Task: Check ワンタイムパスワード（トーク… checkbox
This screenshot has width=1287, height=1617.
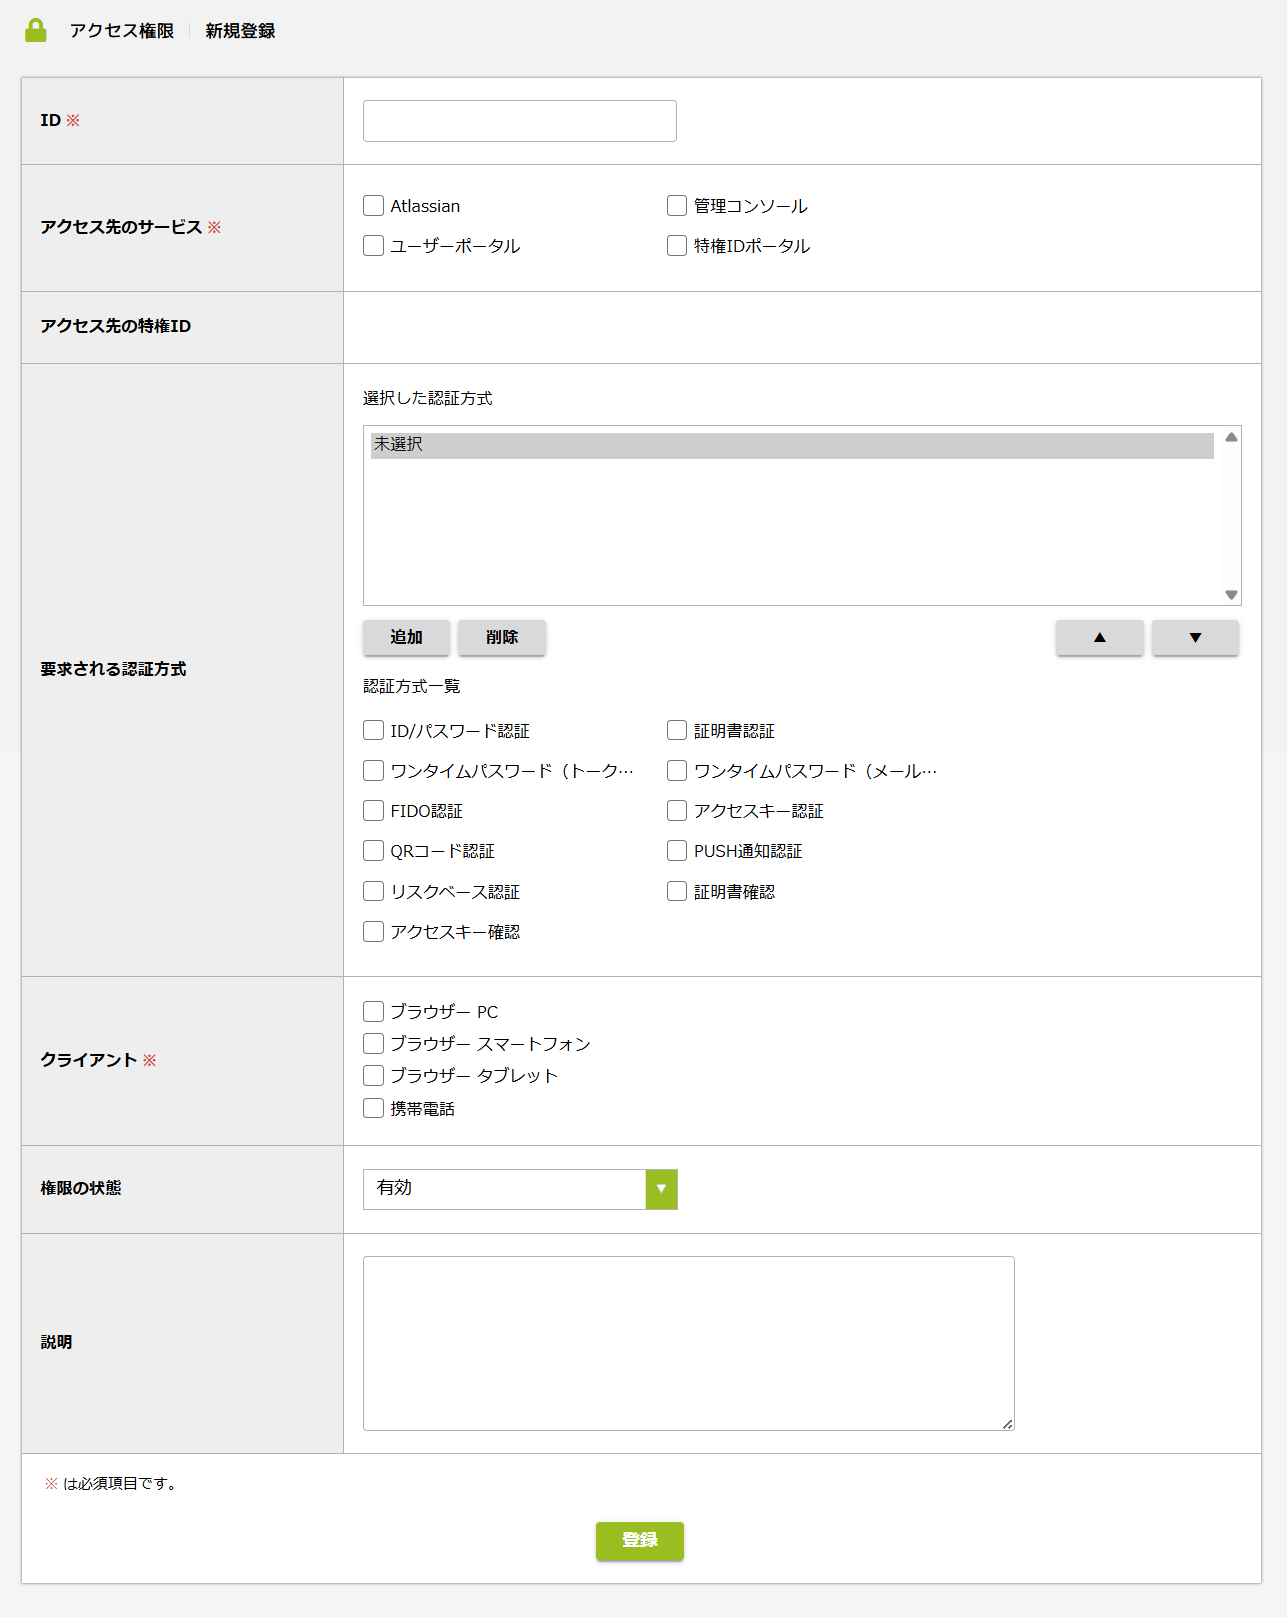Action: coord(374,771)
